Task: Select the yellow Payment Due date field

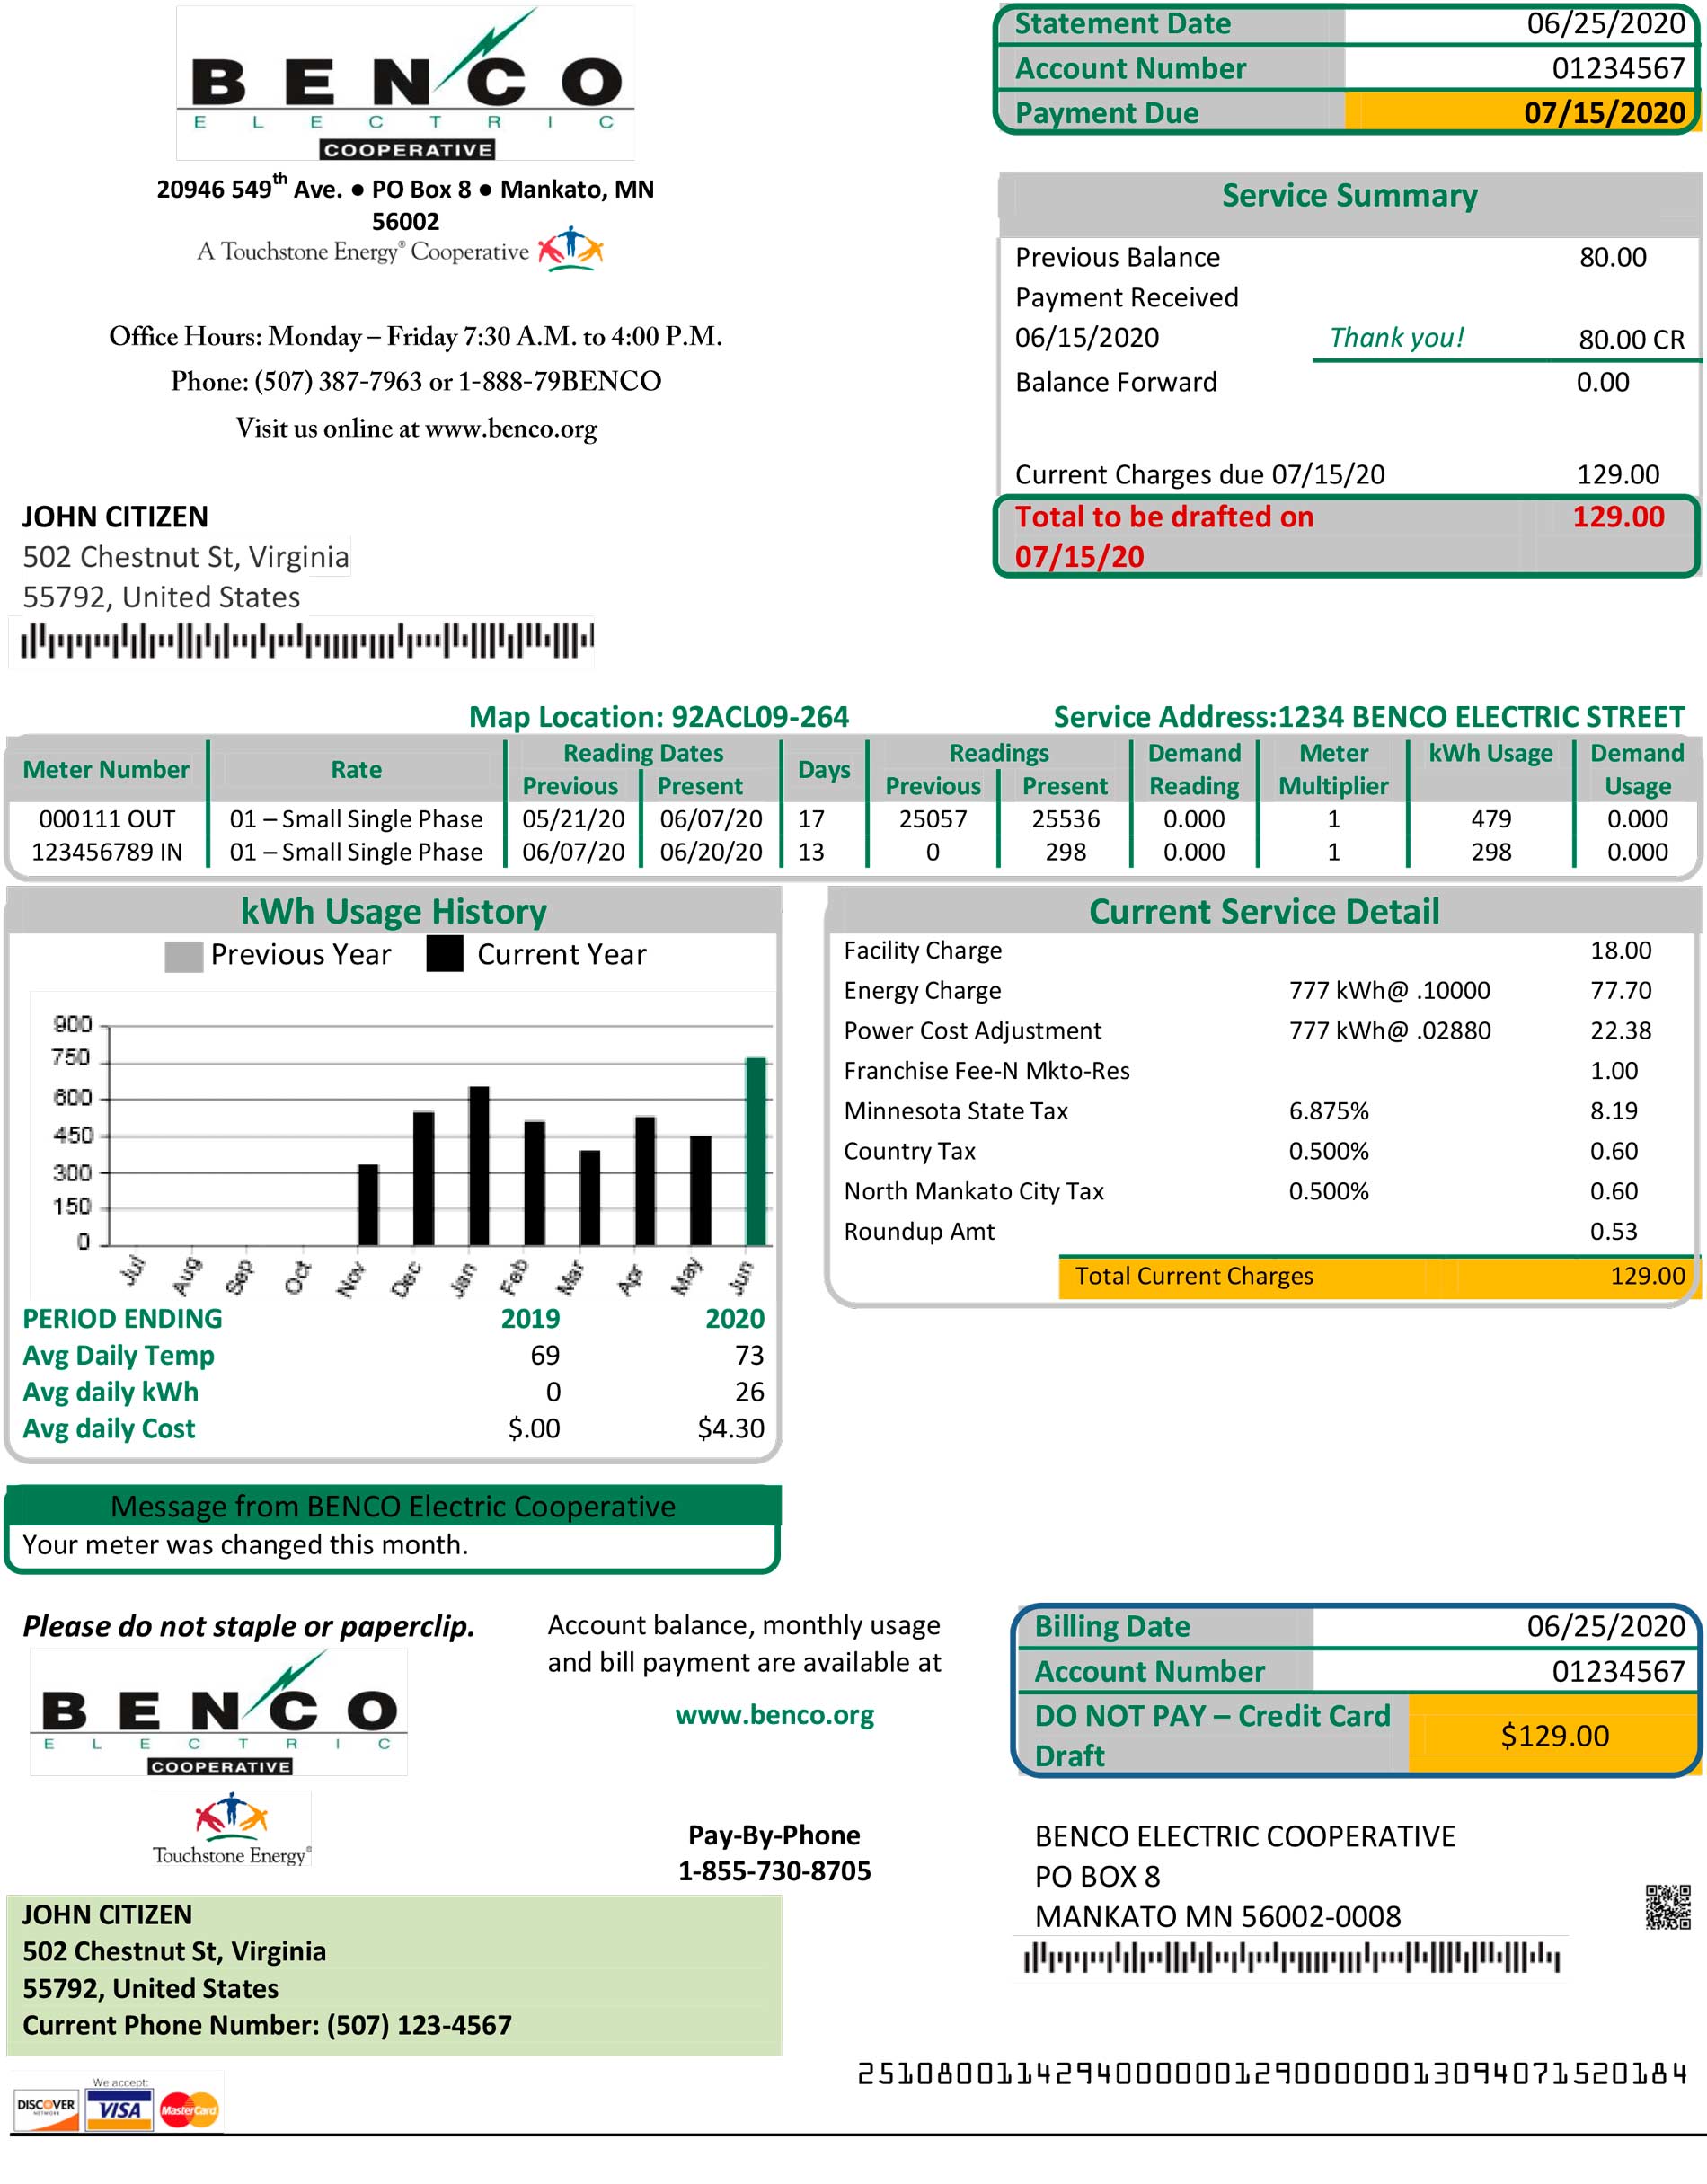Action: 1518,112
